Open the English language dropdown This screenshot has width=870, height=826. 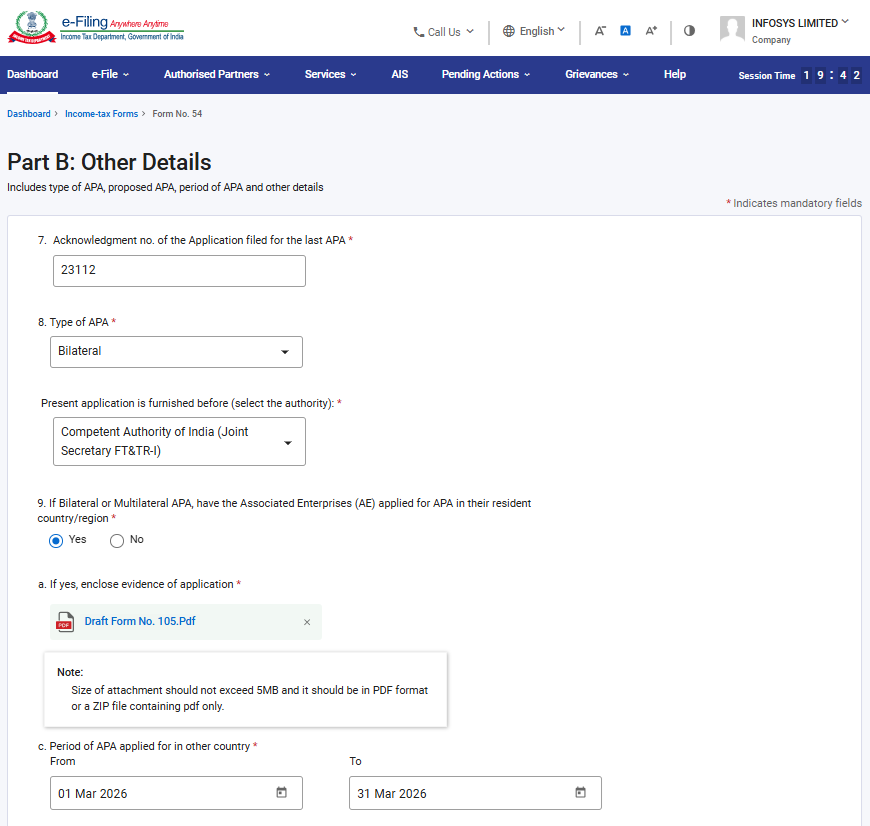(534, 31)
